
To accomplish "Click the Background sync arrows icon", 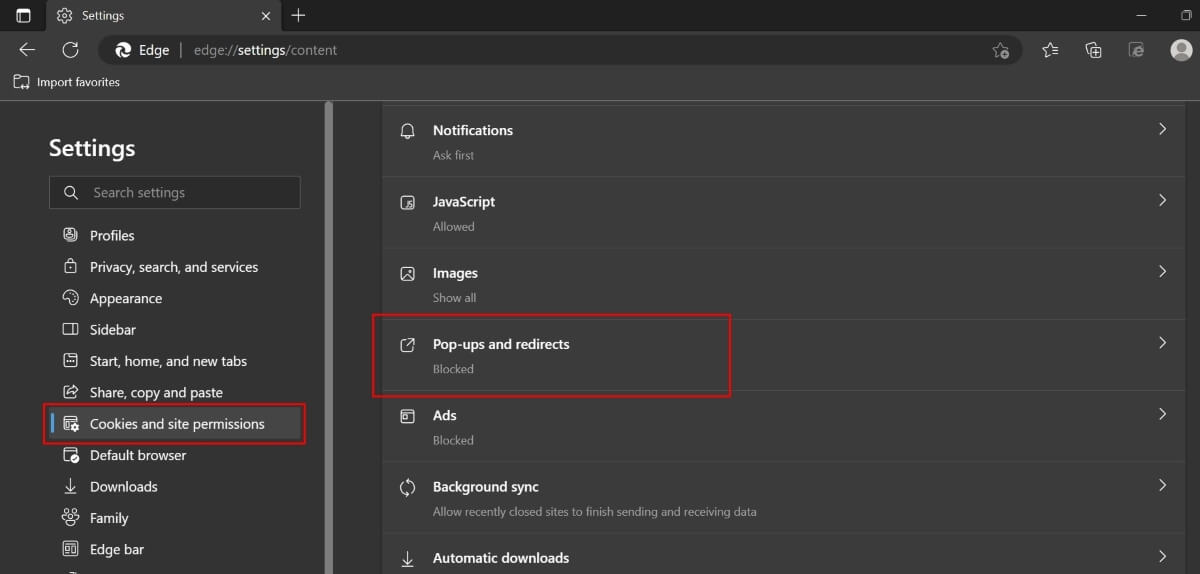I will (407, 488).
